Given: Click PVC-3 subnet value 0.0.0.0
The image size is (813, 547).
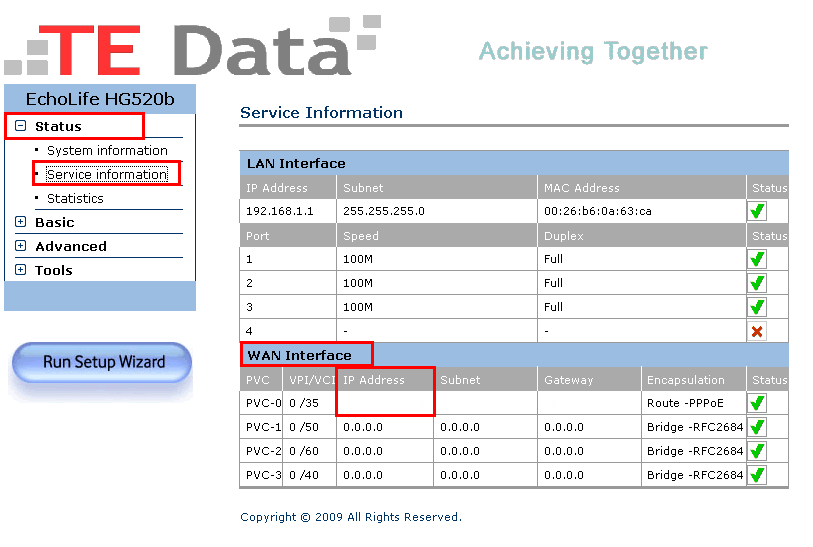Looking at the screenshot, I should click(460, 475).
